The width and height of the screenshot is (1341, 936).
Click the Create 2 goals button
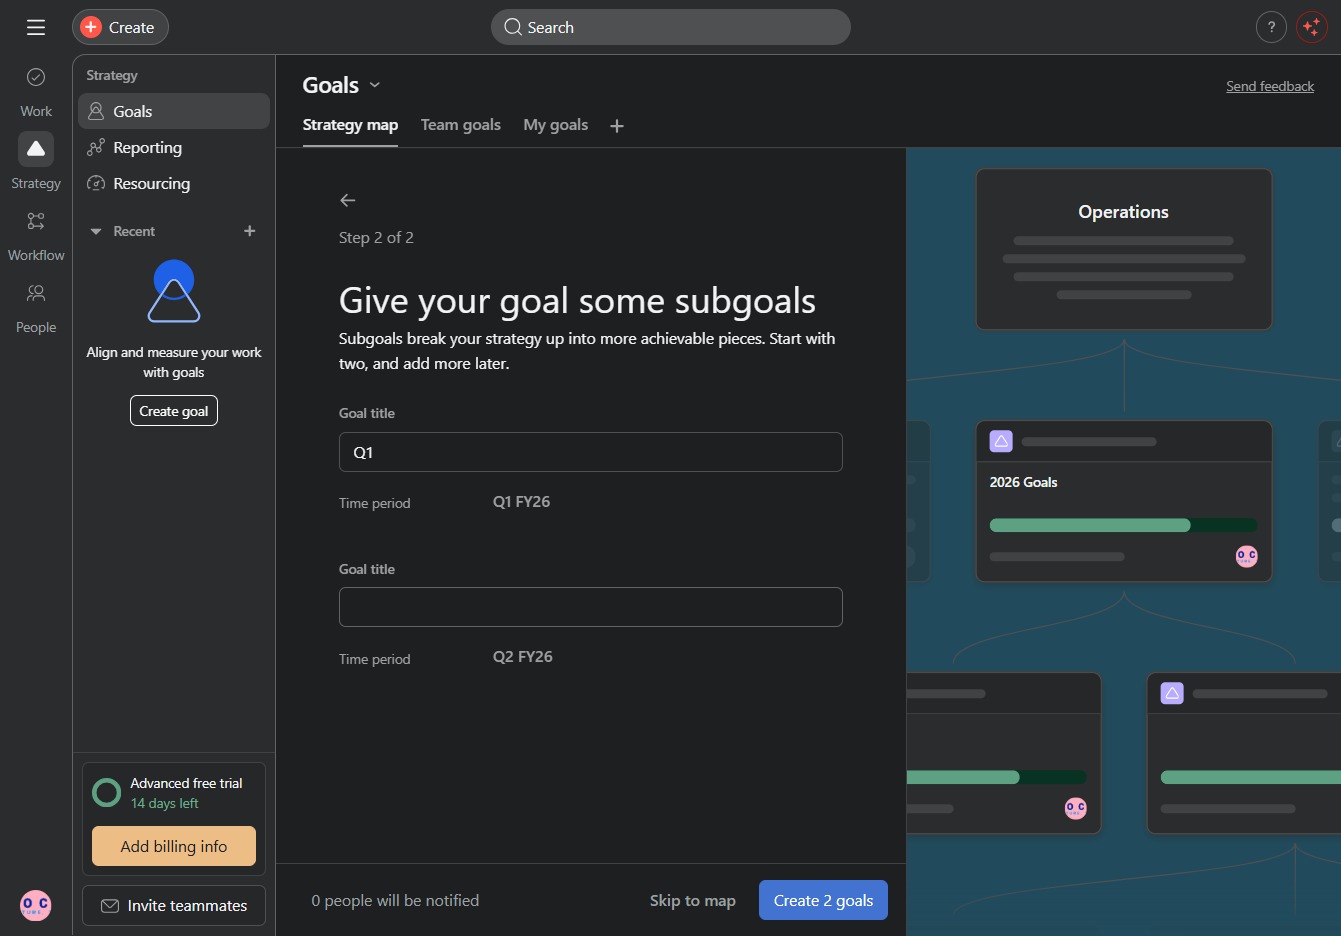tap(823, 900)
